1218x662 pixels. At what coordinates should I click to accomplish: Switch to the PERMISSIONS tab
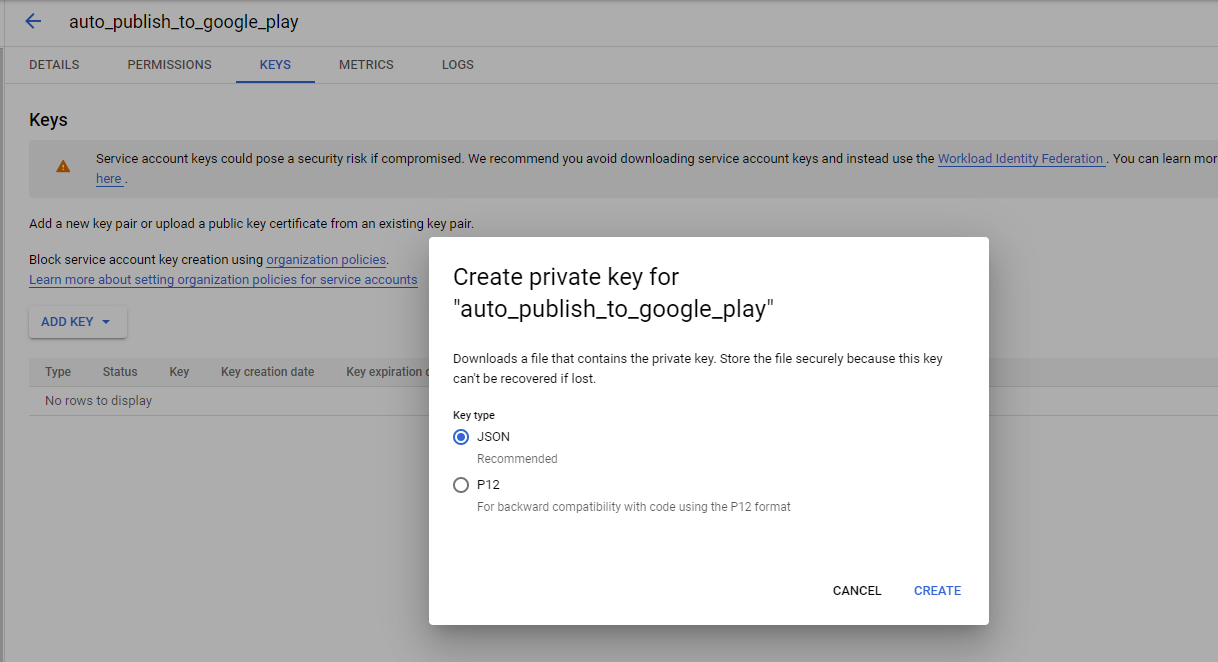[169, 65]
